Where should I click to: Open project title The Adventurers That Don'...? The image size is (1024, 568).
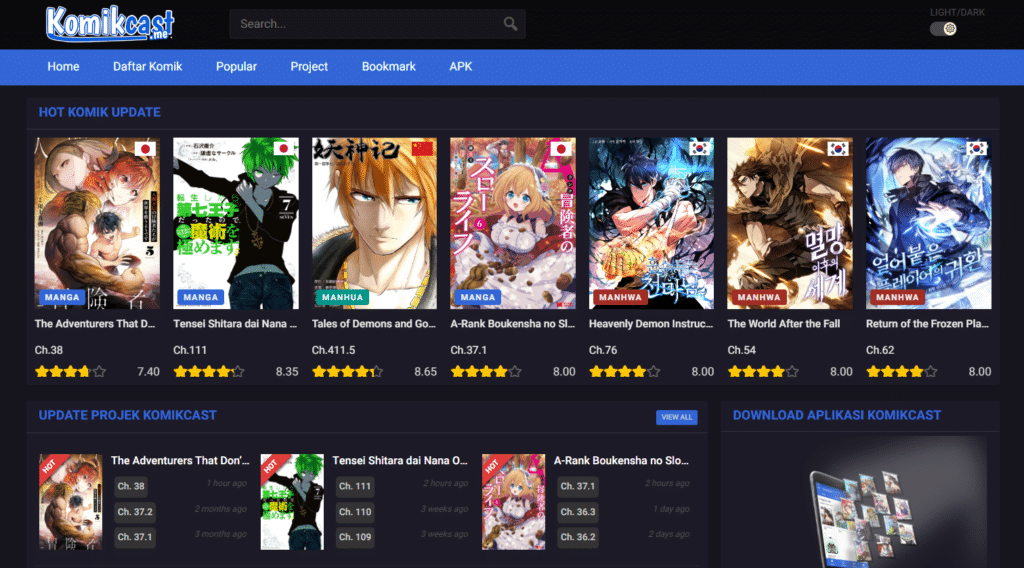point(180,461)
